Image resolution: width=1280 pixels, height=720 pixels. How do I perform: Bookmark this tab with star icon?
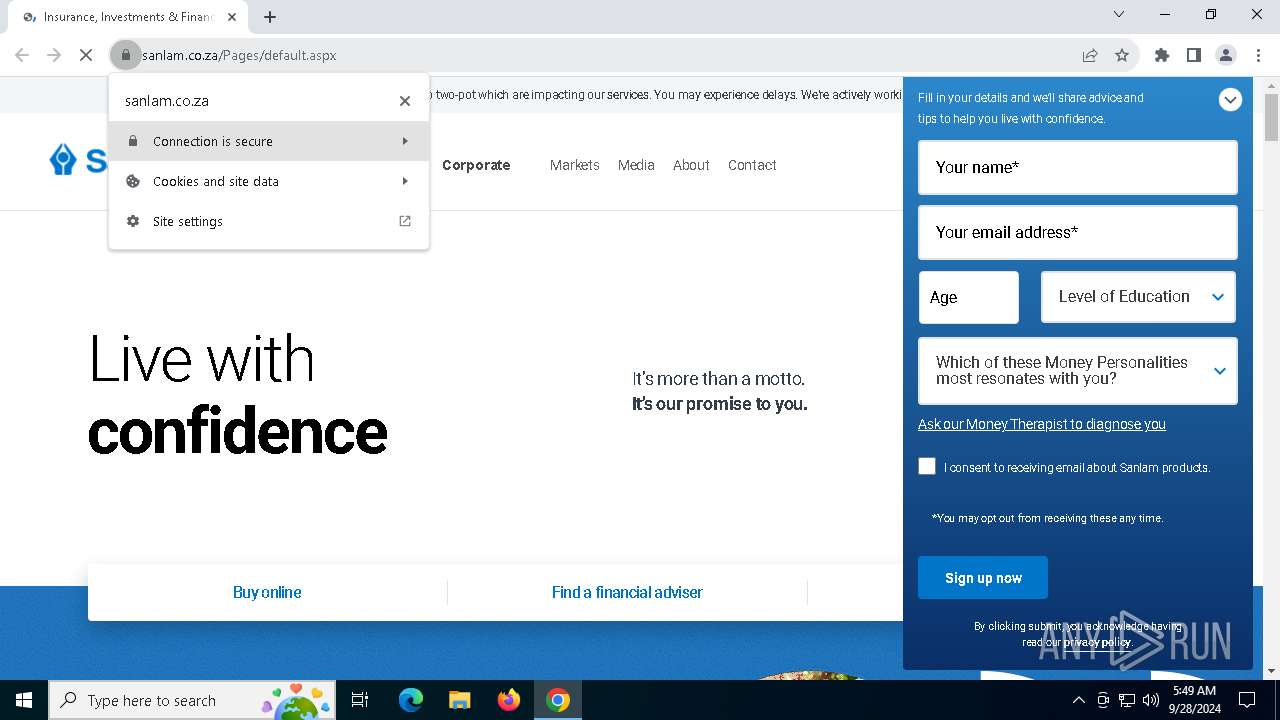[x=1122, y=55]
